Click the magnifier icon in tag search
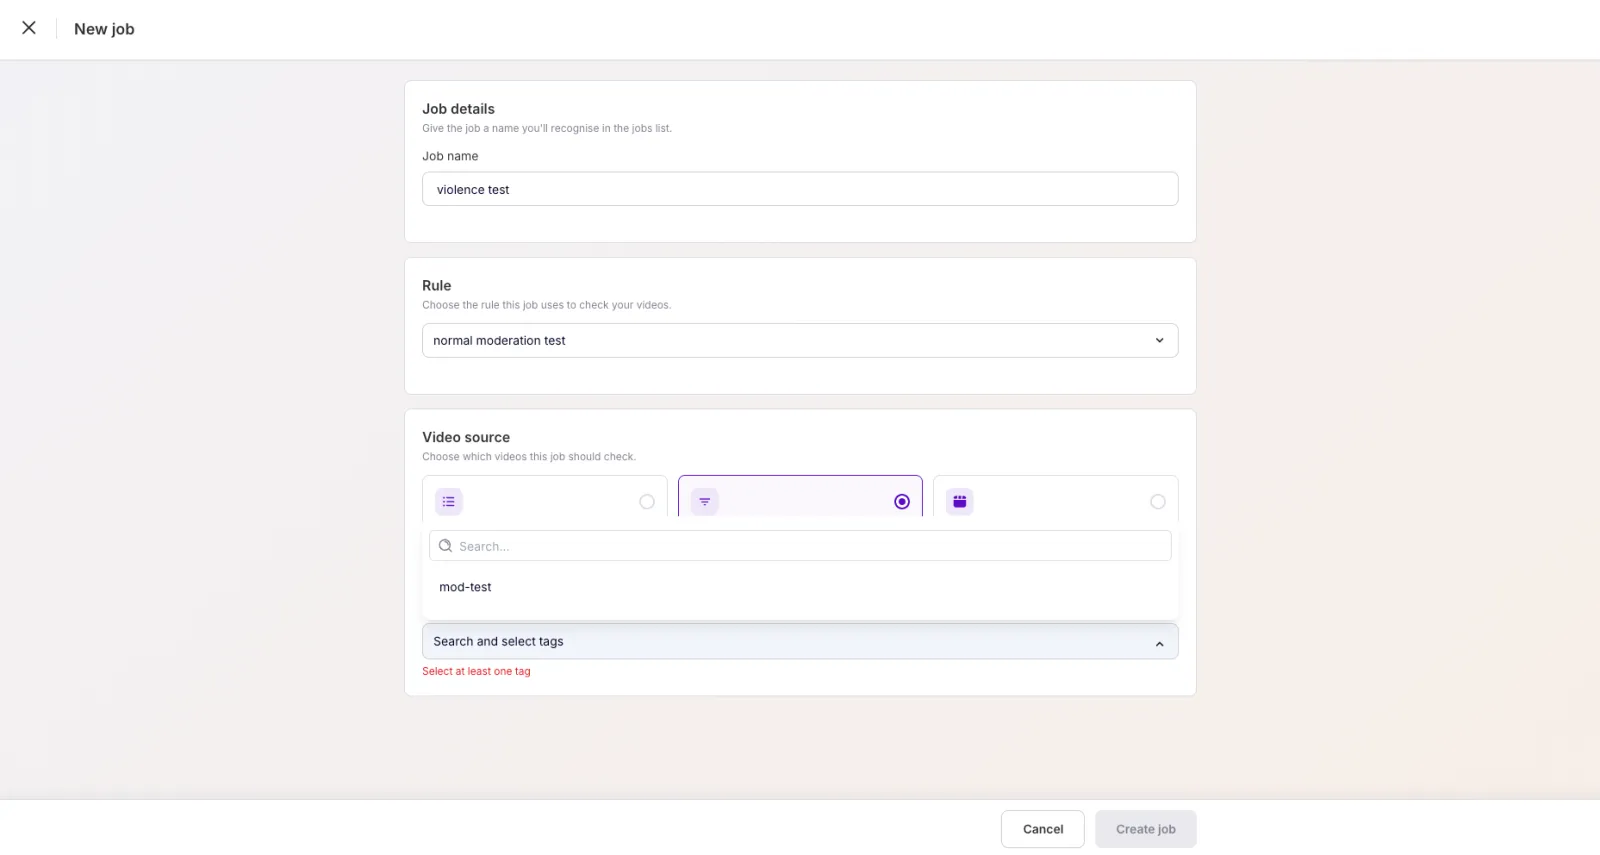1600x855 pixels. pyautogui.click(x=446, y=546)
